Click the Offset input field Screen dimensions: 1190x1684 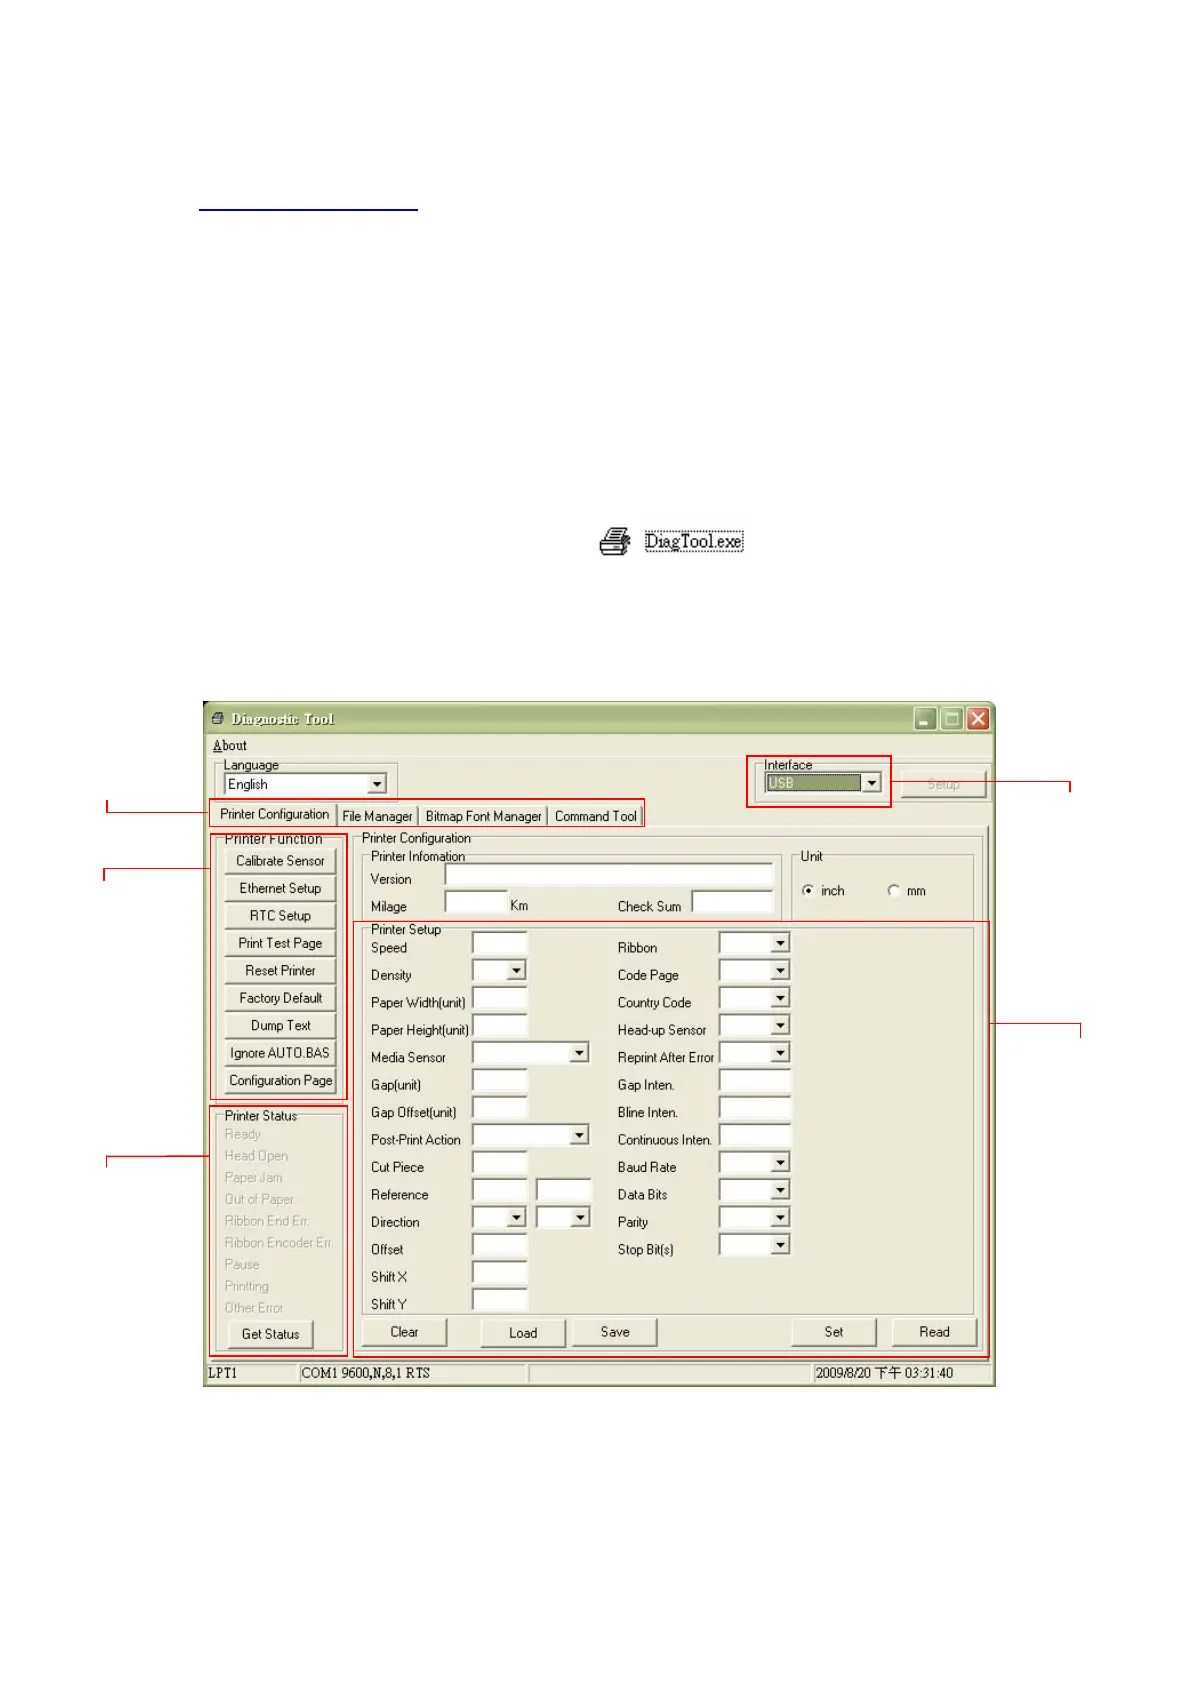tap(499, 1246)
